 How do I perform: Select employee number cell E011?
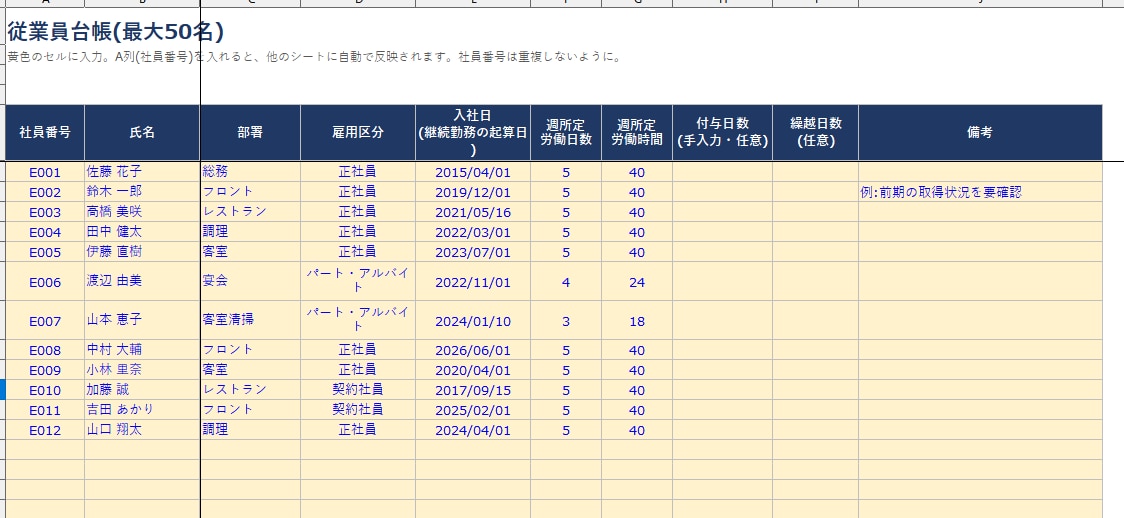pyautogui.click(x=45, y=411)
